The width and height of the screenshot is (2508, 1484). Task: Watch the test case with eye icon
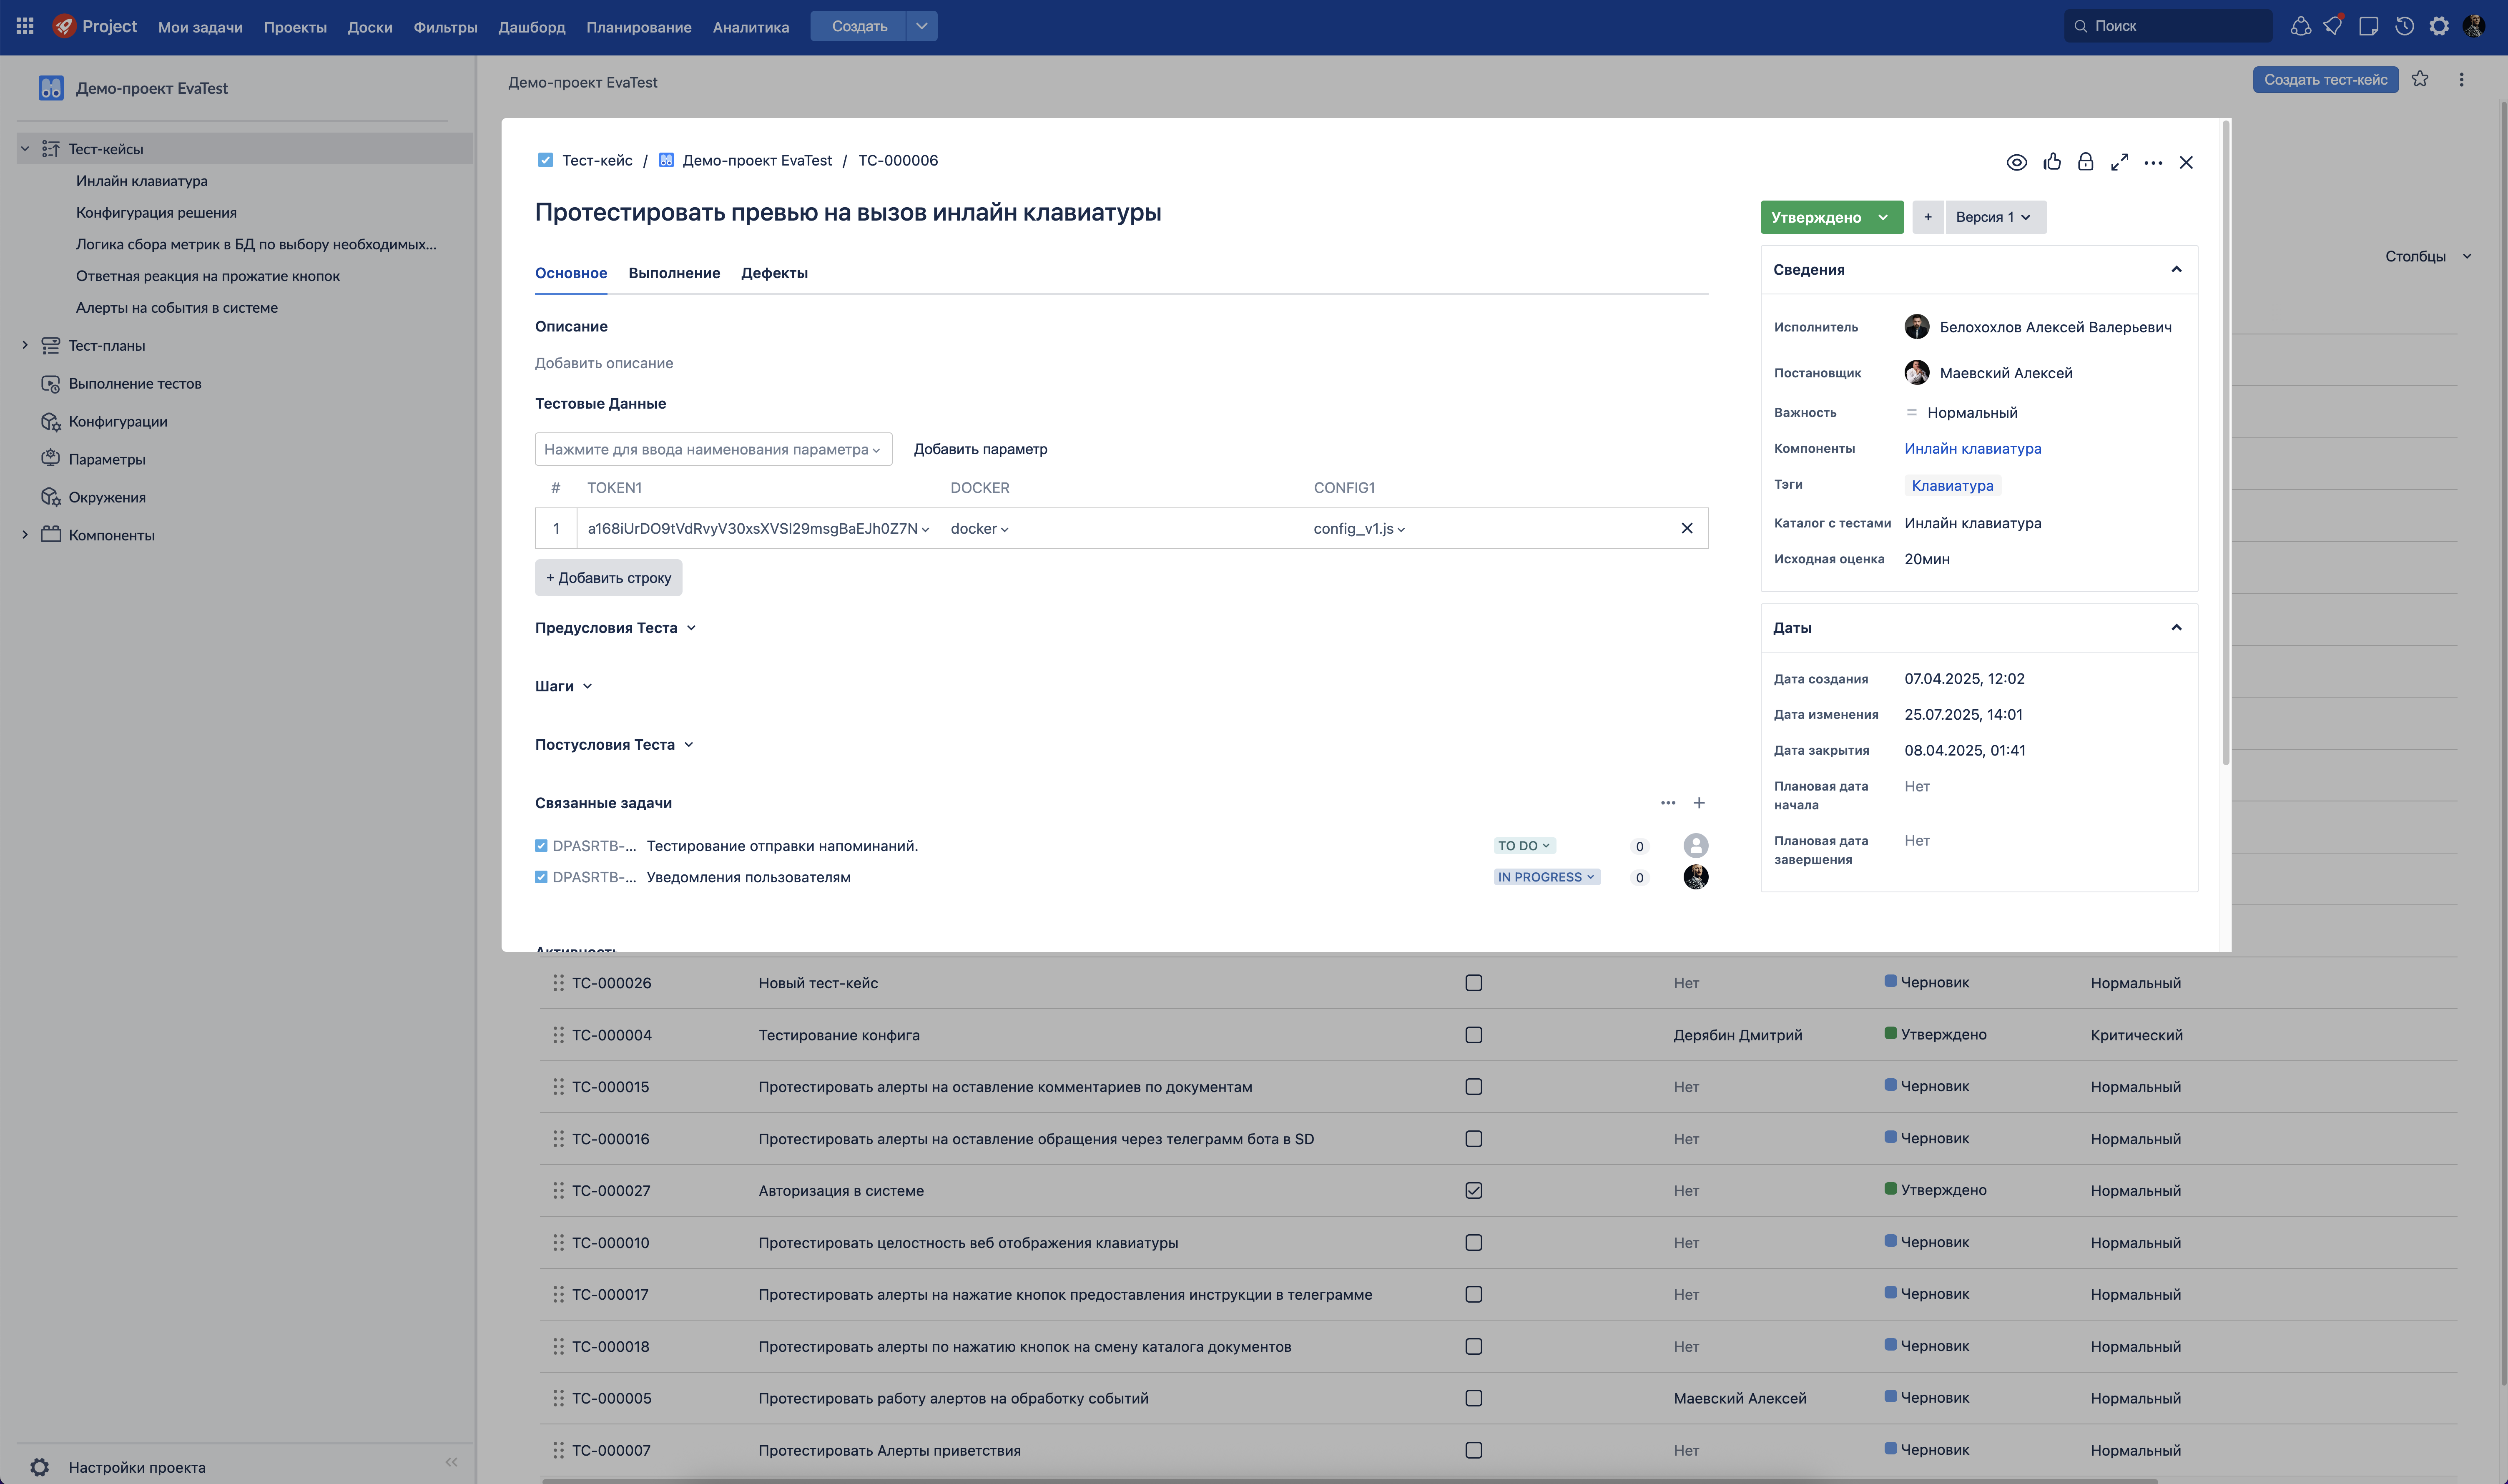[2017, 162]
